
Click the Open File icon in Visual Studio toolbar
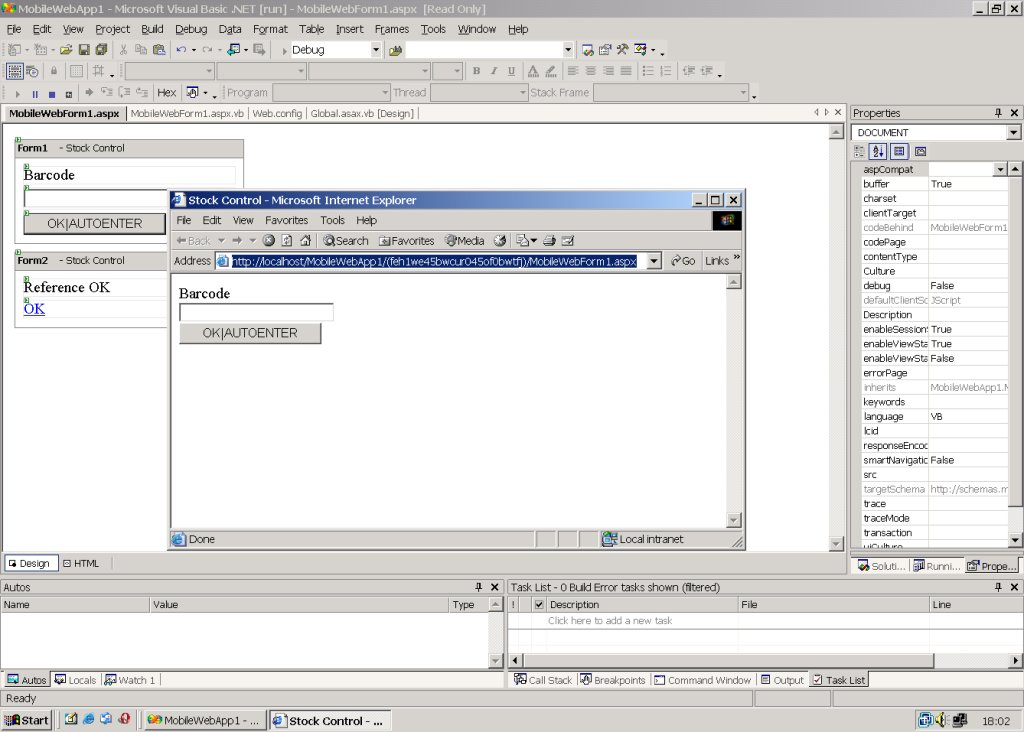click(66, 50)
